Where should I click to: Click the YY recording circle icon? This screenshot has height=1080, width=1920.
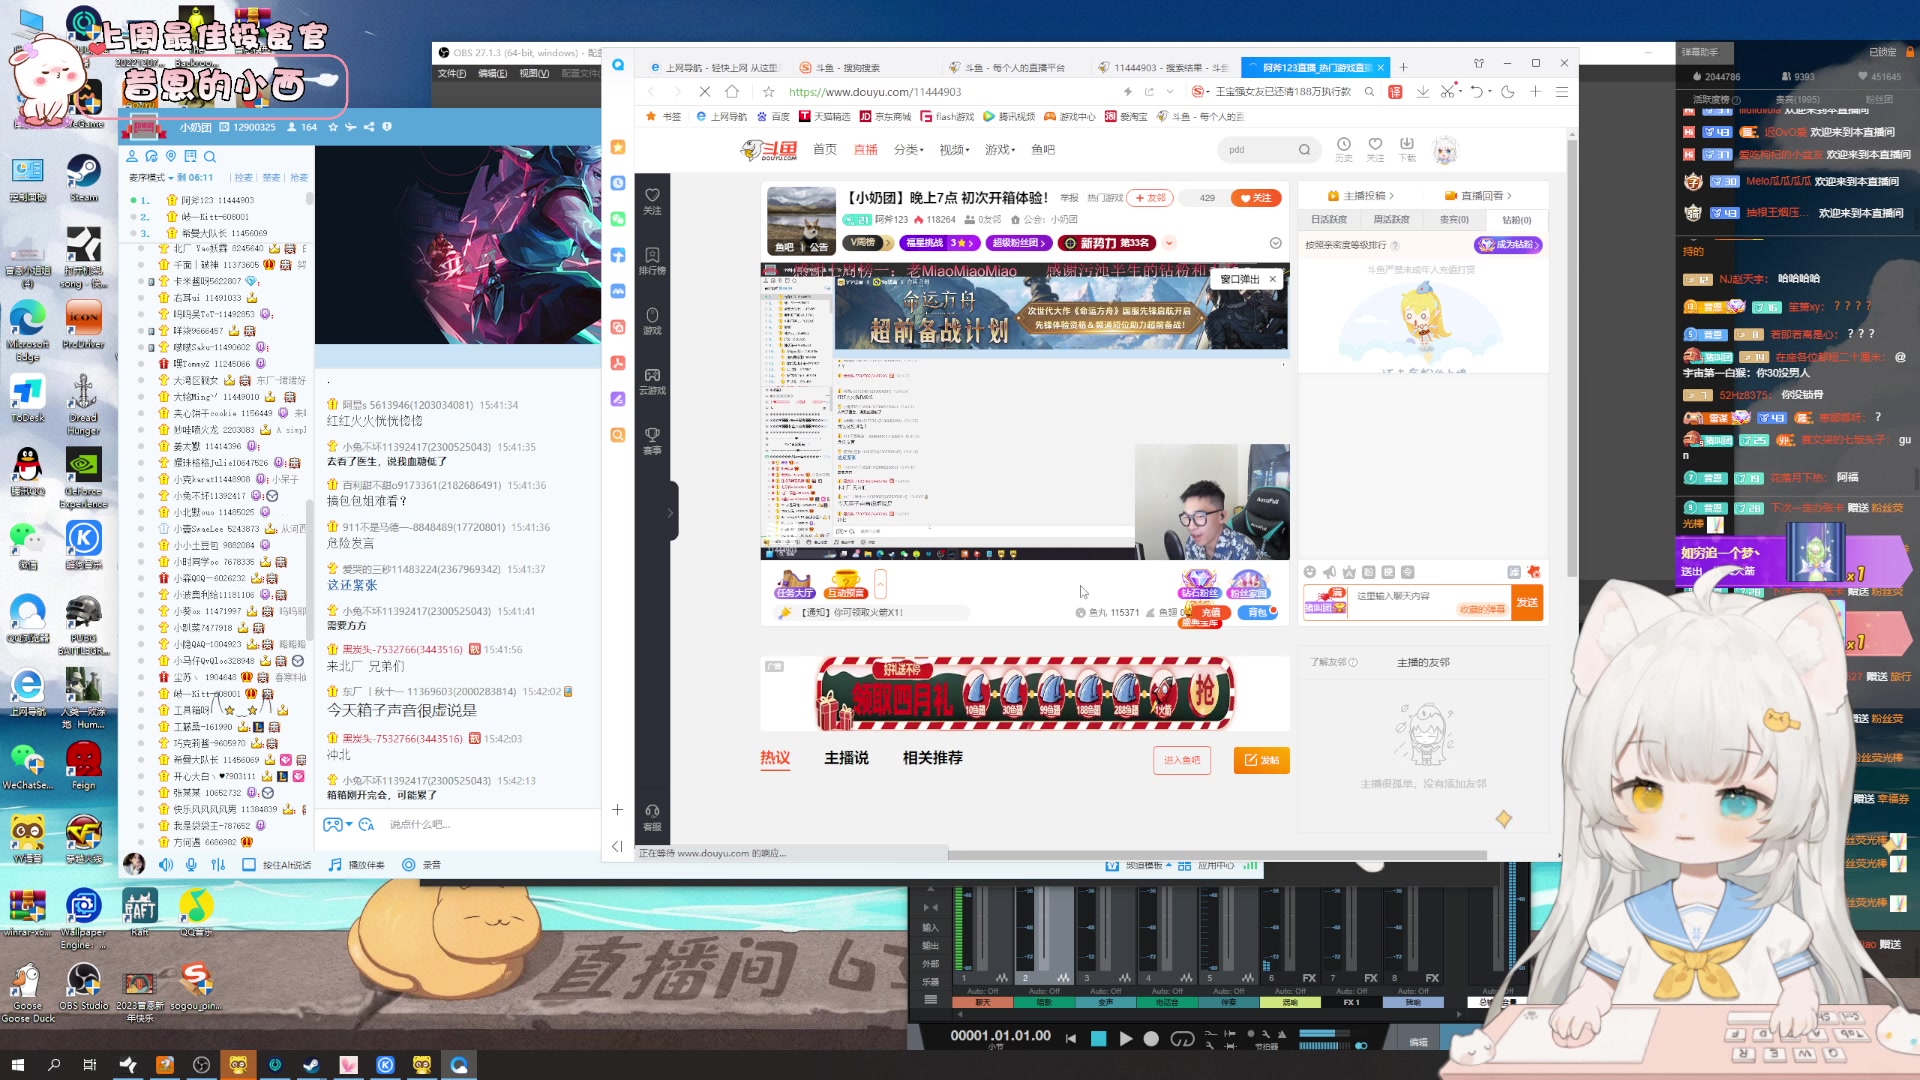[x=408, y=865]
